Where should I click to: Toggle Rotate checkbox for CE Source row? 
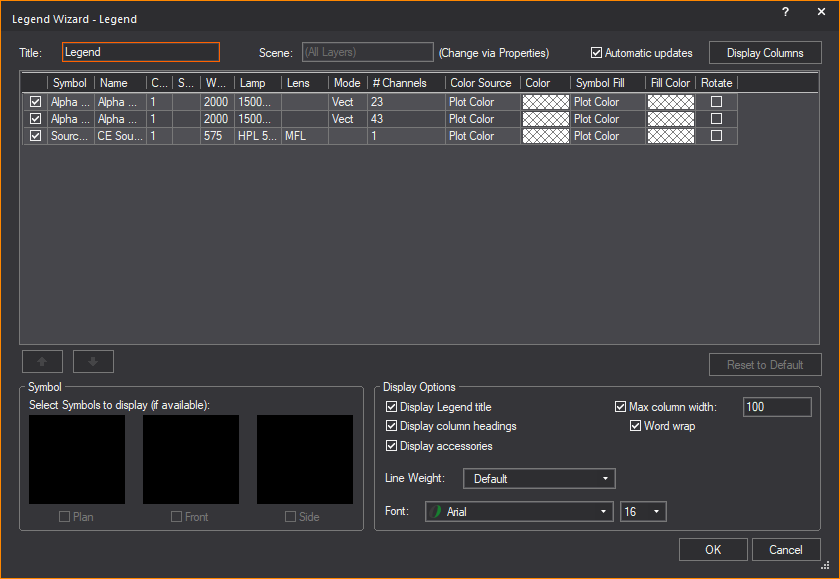point(716,136)
